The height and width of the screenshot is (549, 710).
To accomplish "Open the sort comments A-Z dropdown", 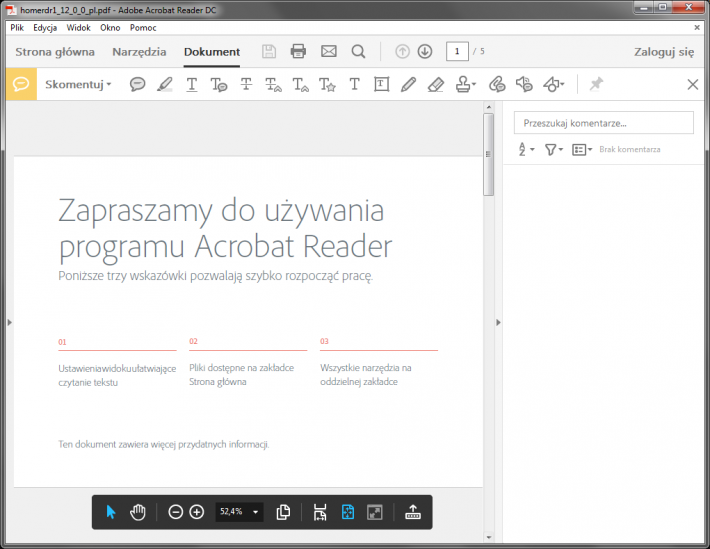I will point(526,149).
